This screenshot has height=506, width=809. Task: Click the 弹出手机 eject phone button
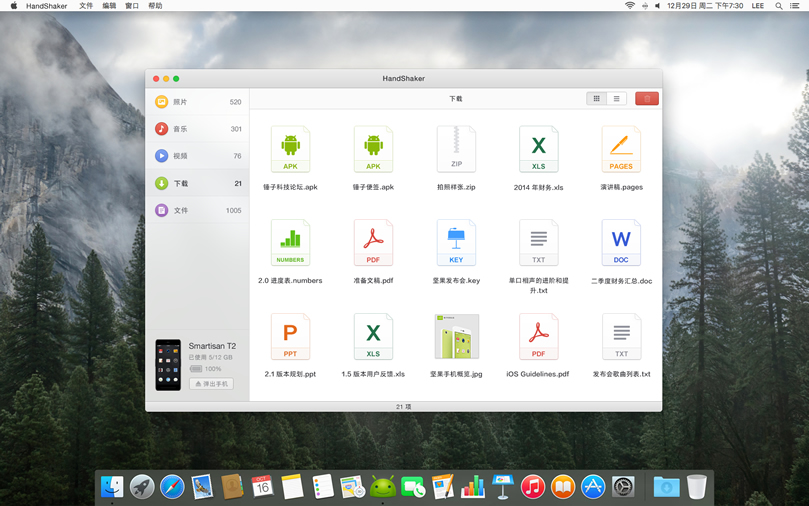211,384
